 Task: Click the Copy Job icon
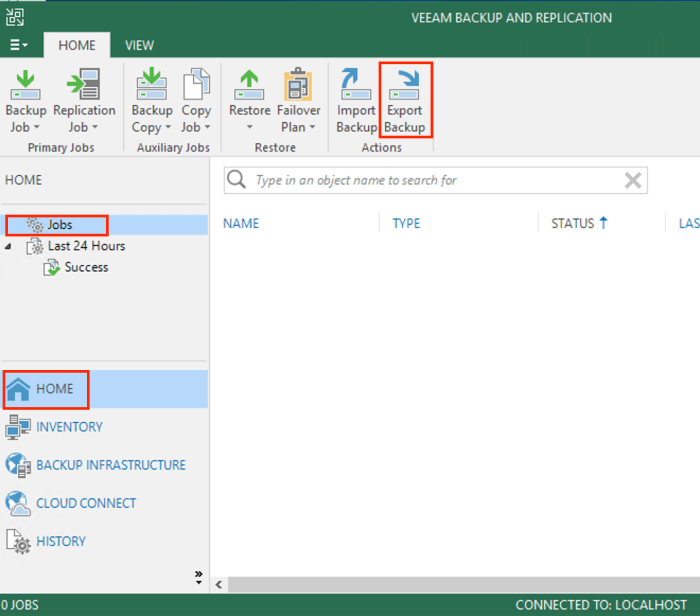(196, 84)
